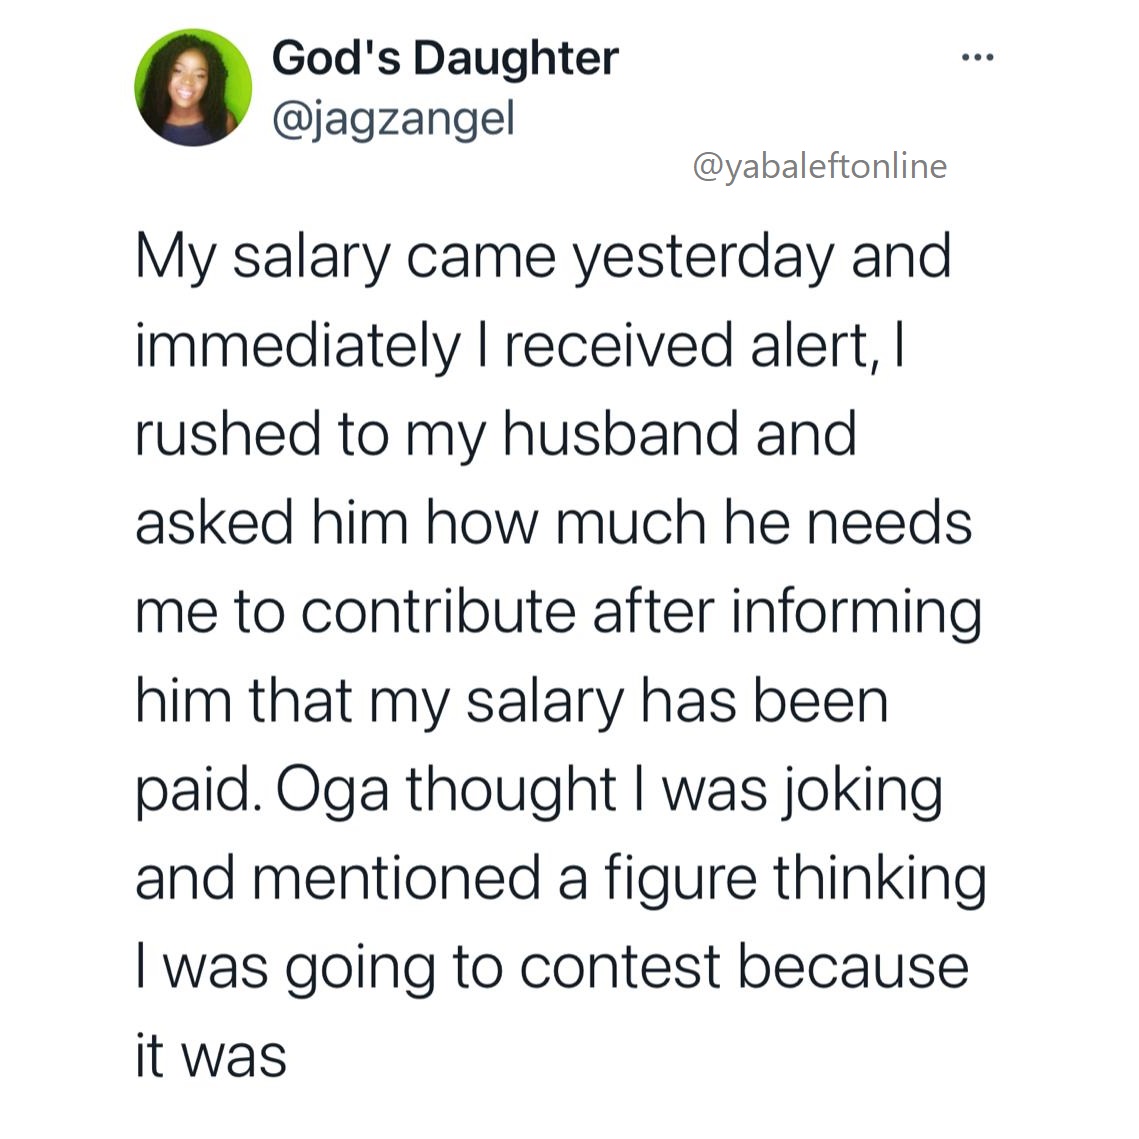Click the line 'My salary came yesterday and'
1139x1139 pixels.
[x=543, y=257]
